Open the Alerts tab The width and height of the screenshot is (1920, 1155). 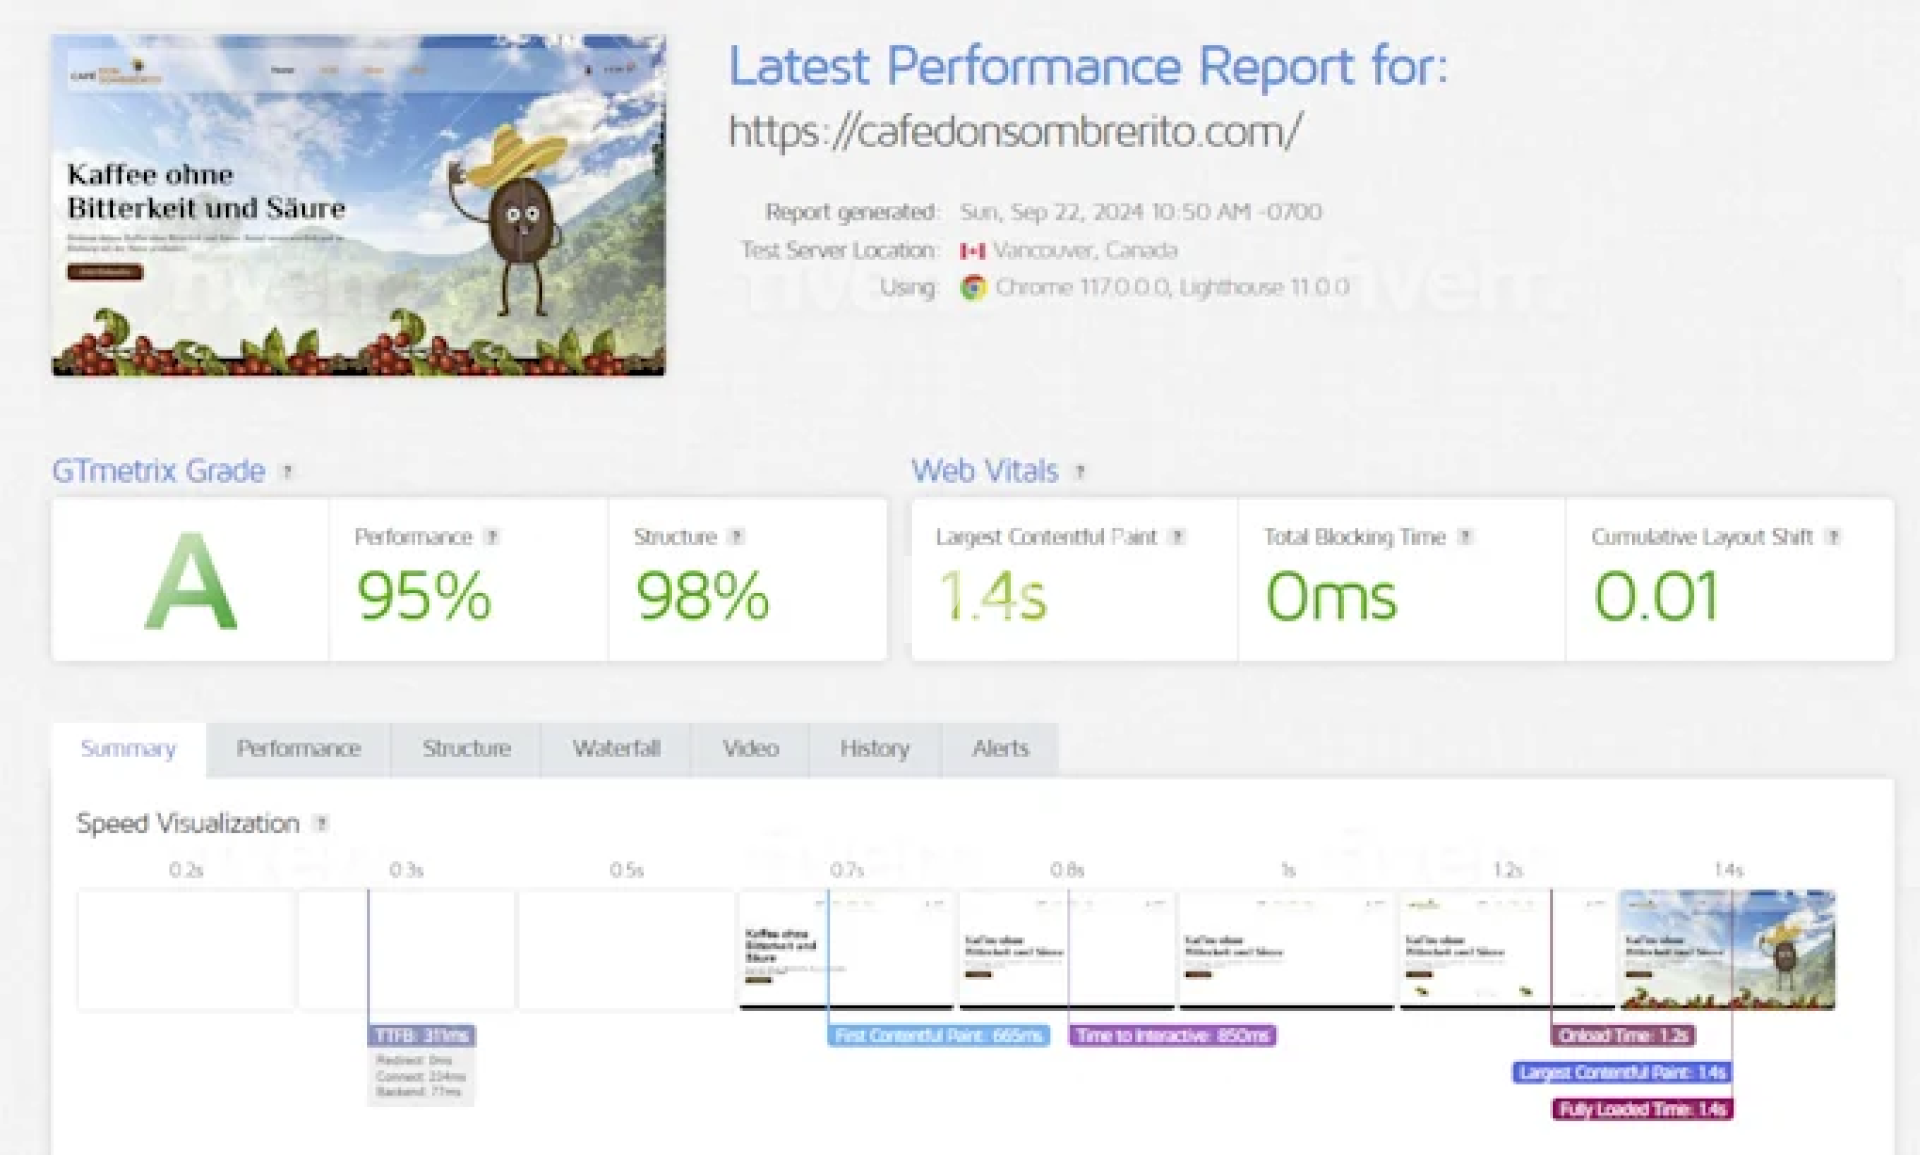[x=1000, y=749]
